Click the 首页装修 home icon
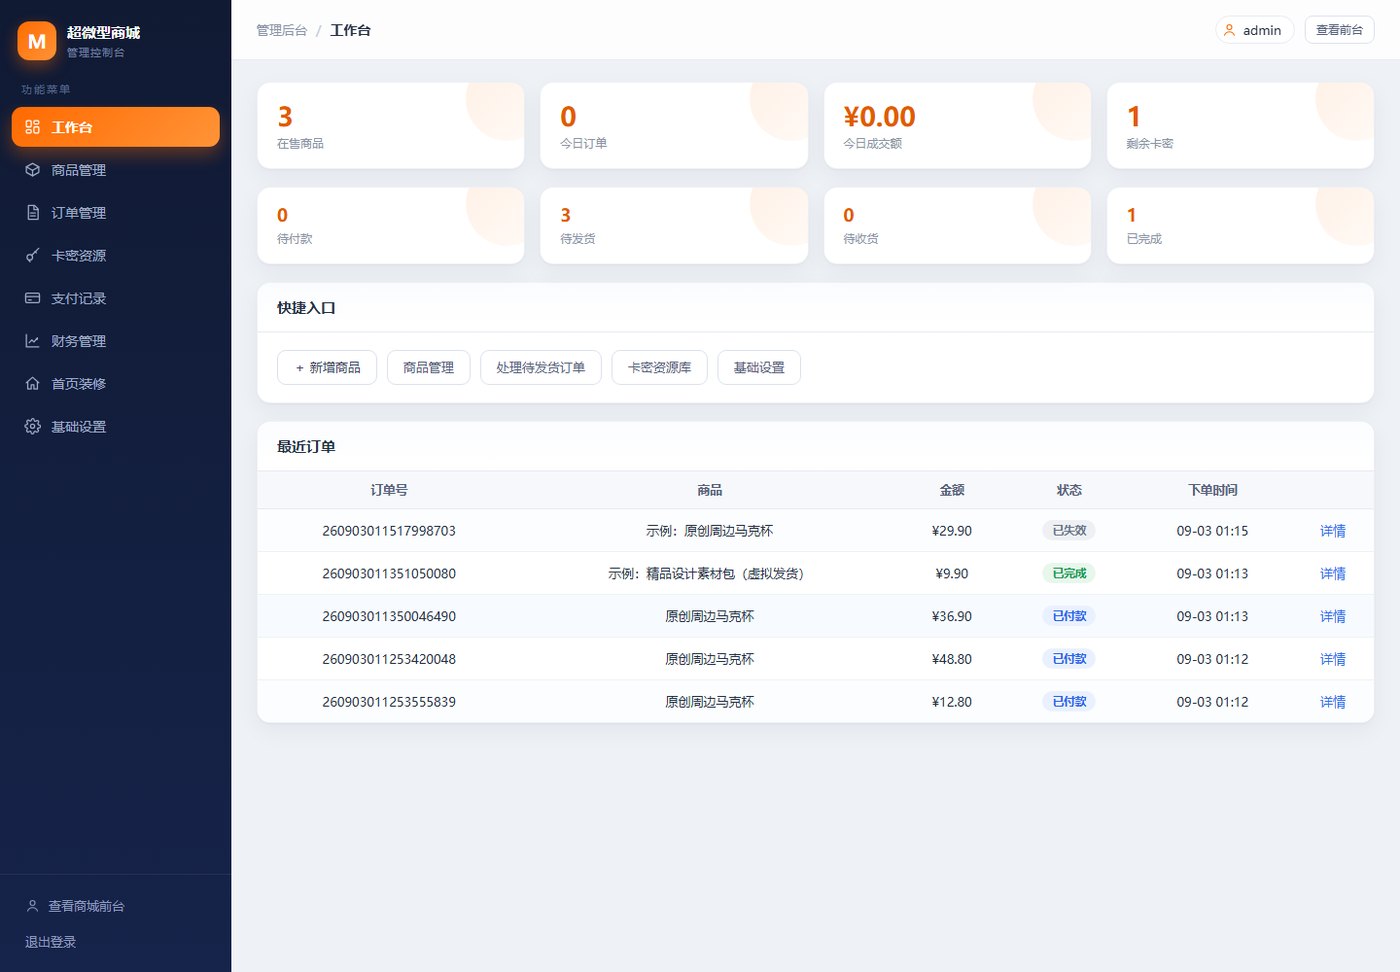Viewport: 1400px width, 972px height. pos(33,384)
